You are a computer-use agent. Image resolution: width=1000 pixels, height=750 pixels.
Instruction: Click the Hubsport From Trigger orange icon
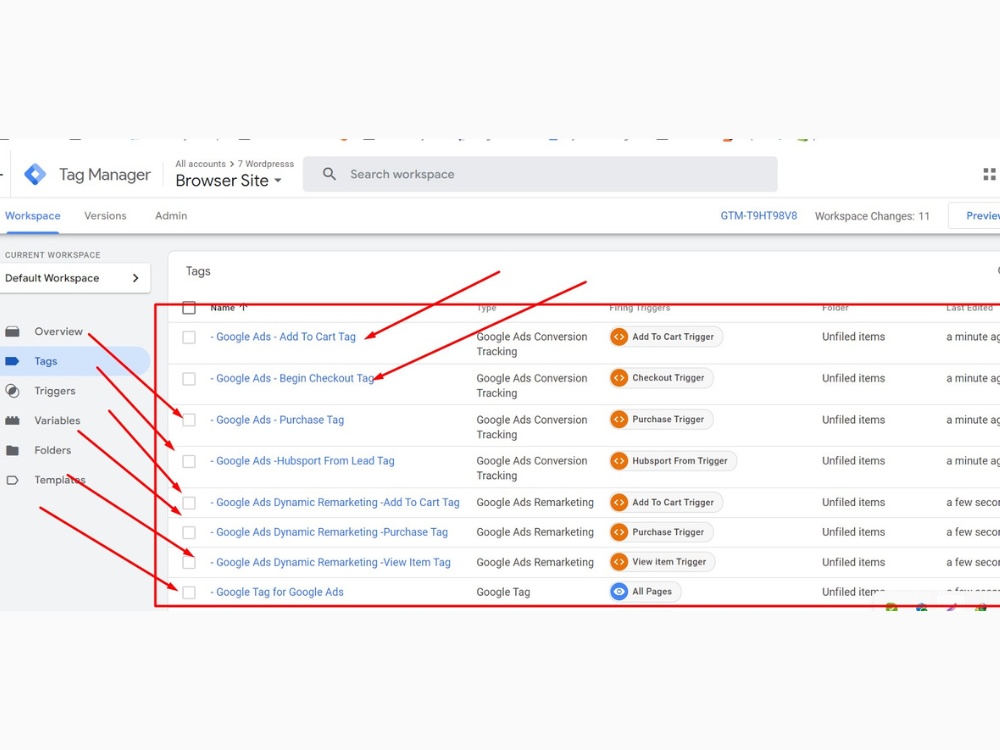(x=619, y=461)
